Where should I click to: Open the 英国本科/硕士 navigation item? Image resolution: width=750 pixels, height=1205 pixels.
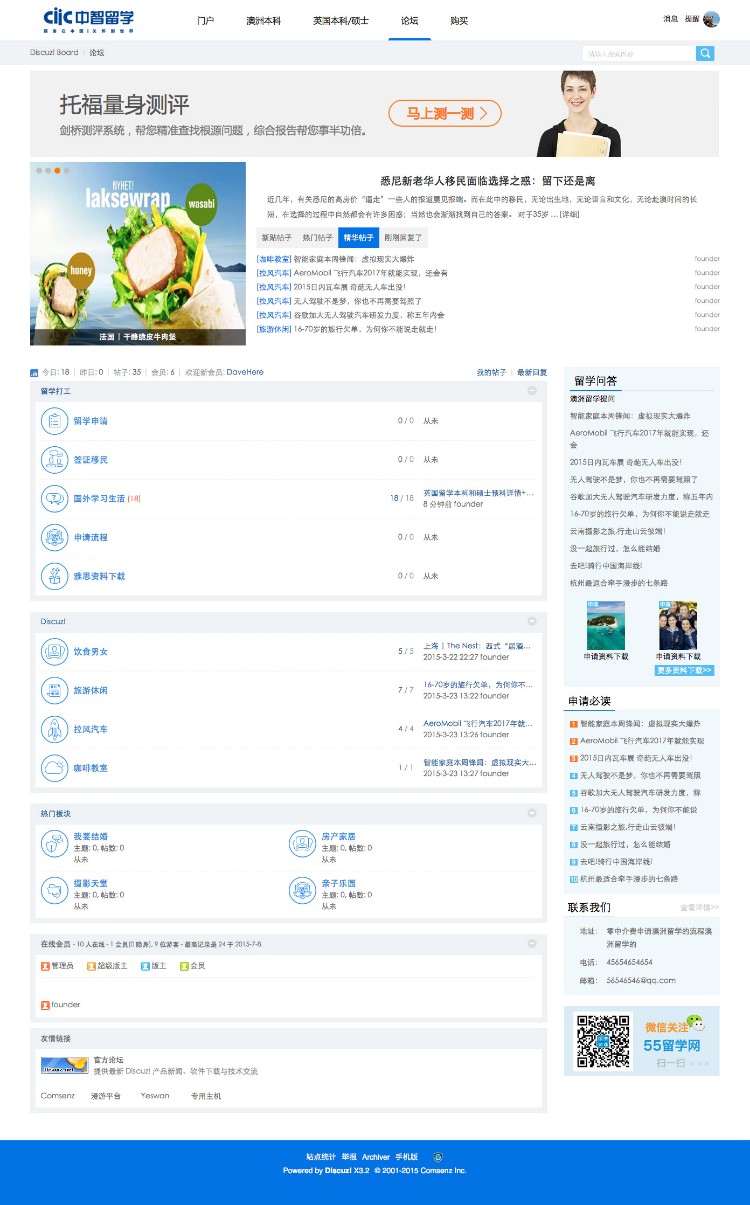[x=340, y=20]
